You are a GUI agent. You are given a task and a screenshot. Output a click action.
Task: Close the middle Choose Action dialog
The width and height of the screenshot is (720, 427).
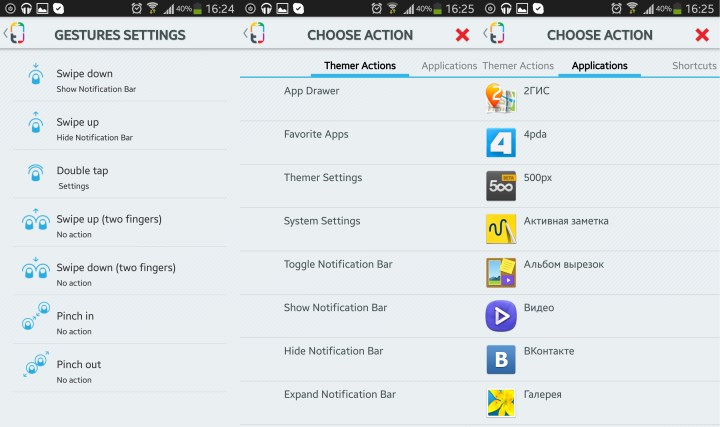(x=462, y=35)
